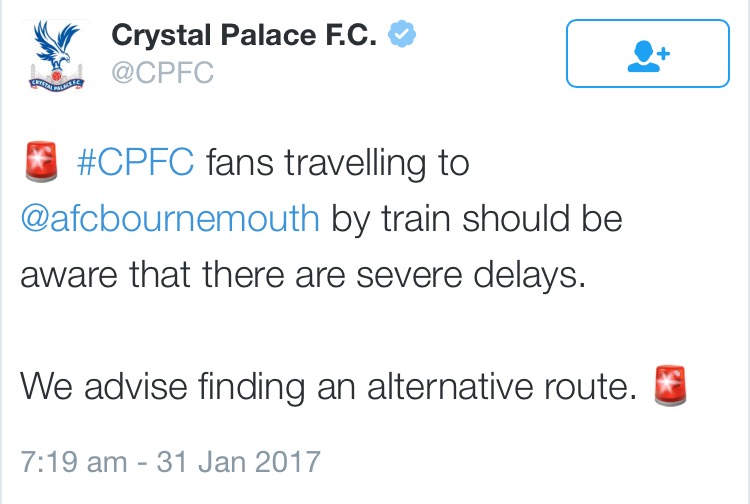This screenshot has height=504, width=750.
Task: Click the @CPFC handle under the name
Action: [x=162, y=73]
